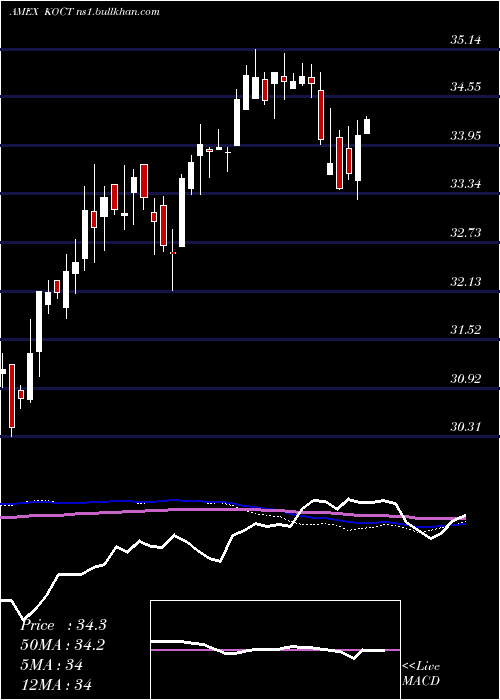The height and width of the screenshot is (700, 500).
Task: Click inside the MACD inset chart box
Action: [275, 650]
